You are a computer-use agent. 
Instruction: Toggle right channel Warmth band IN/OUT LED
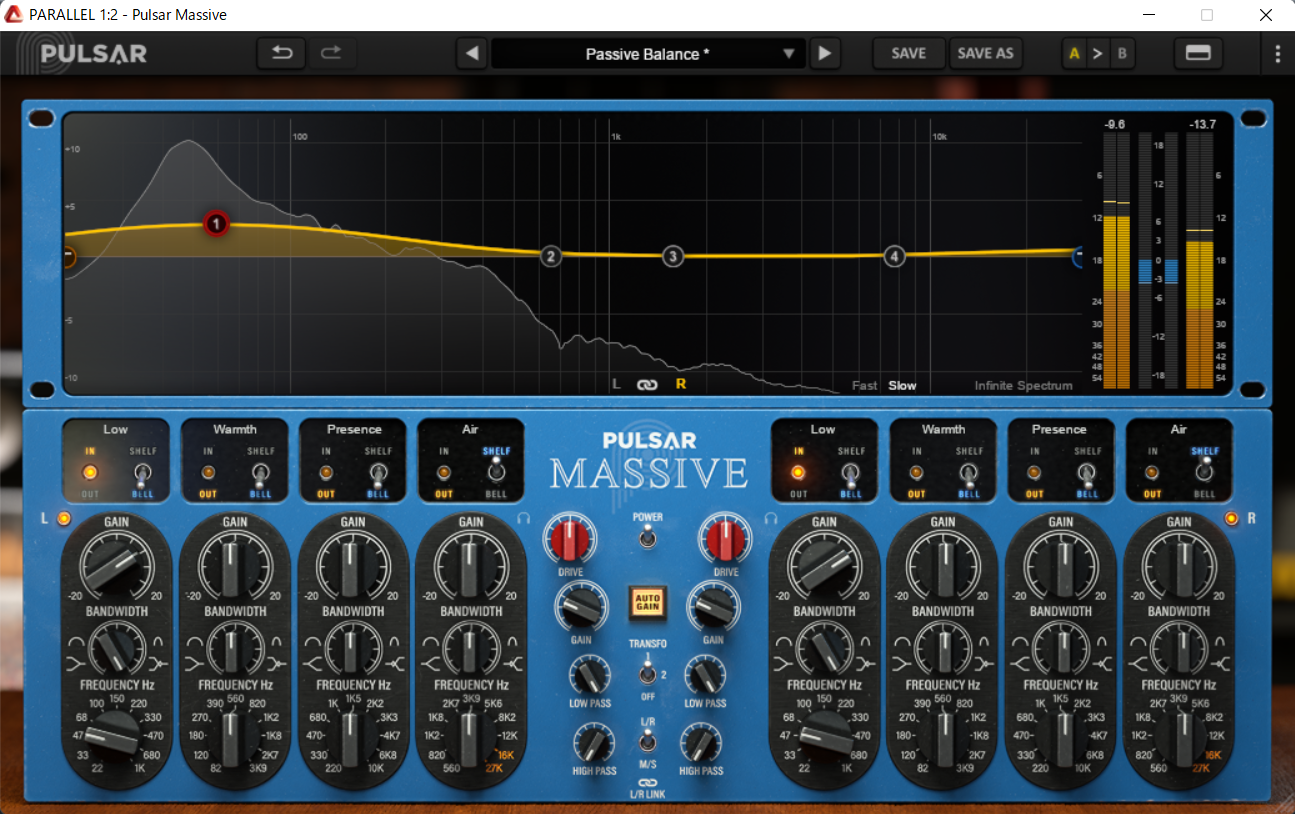(916, 472)
